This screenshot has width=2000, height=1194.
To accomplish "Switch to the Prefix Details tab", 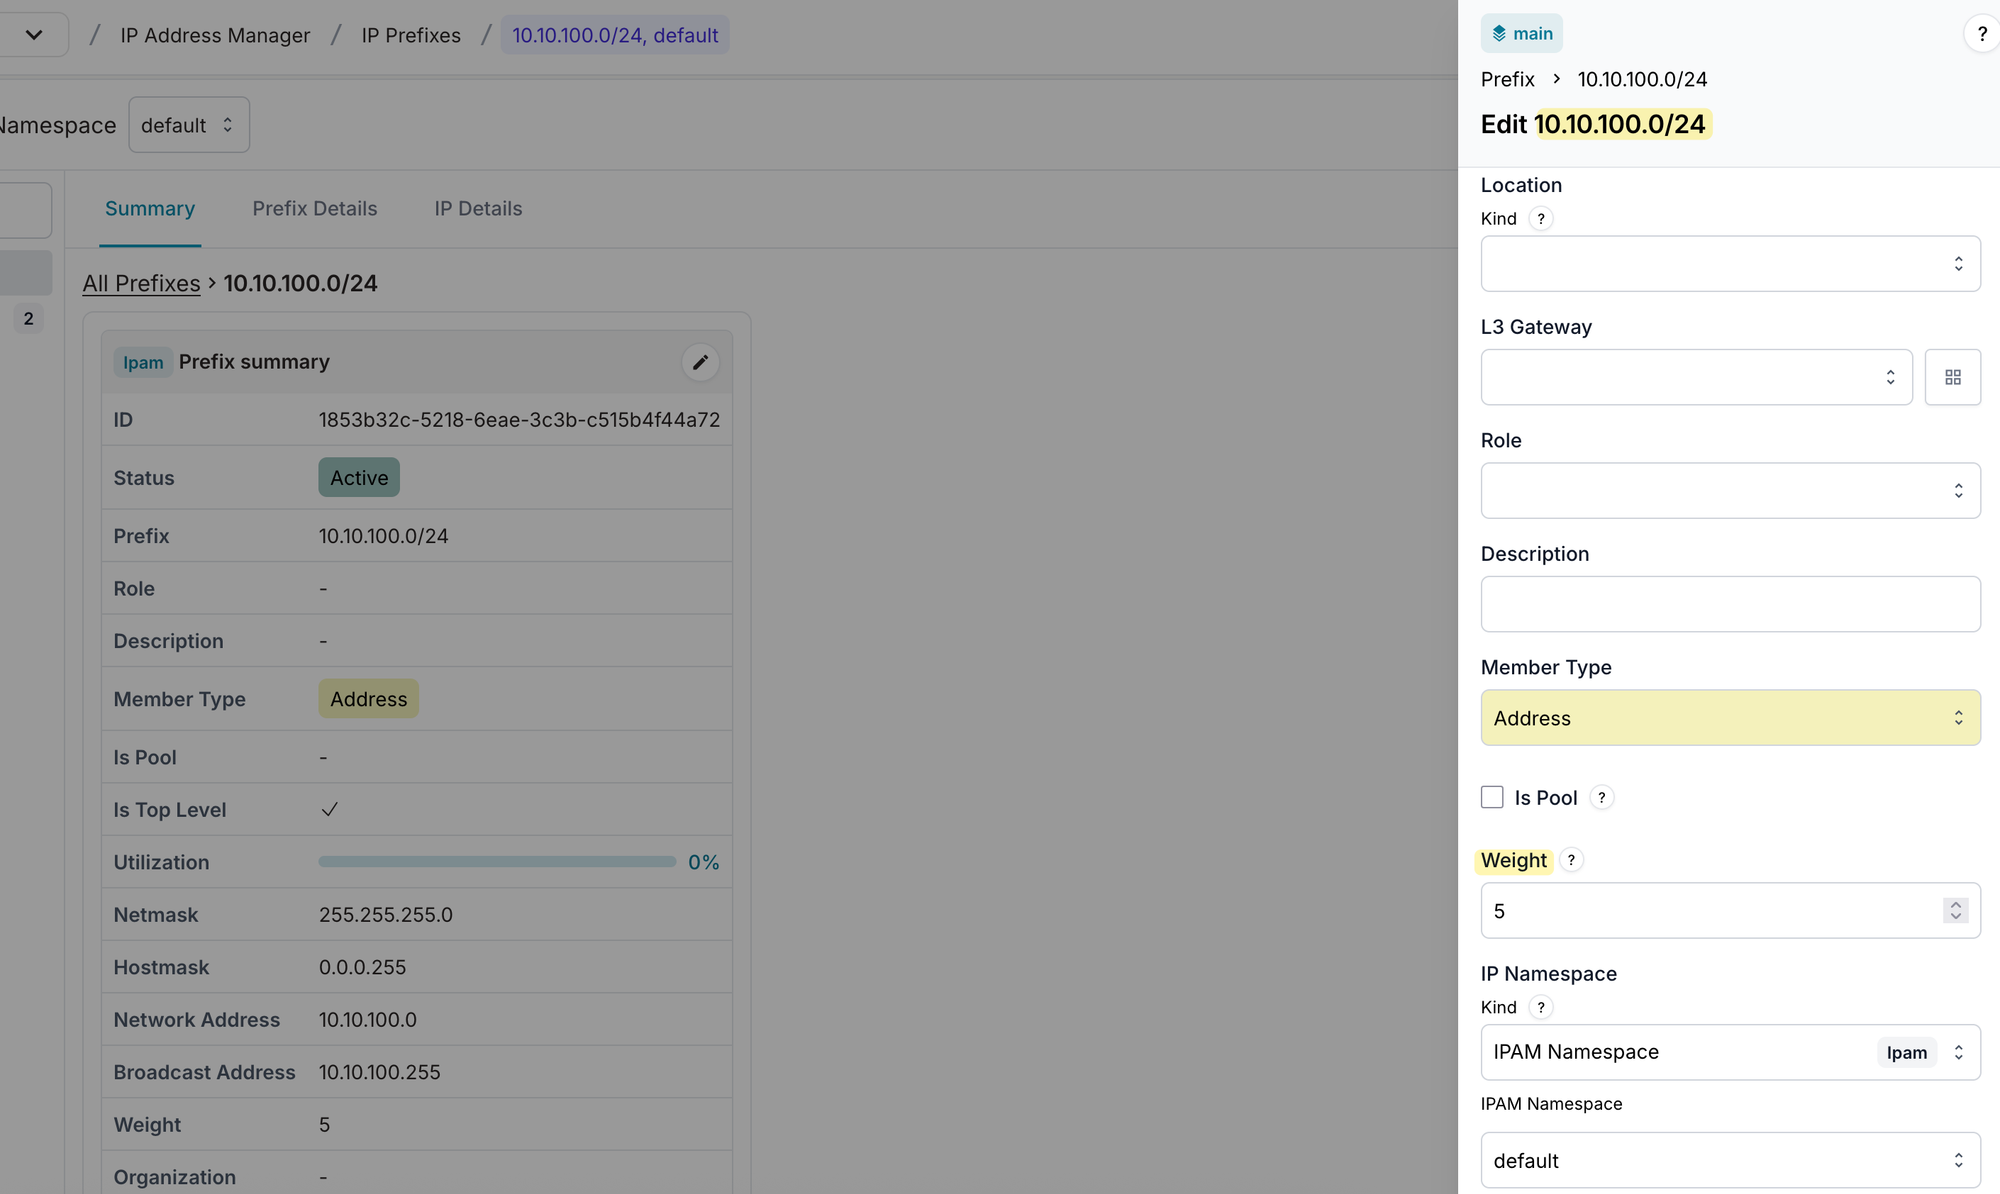I will (314, 209).
